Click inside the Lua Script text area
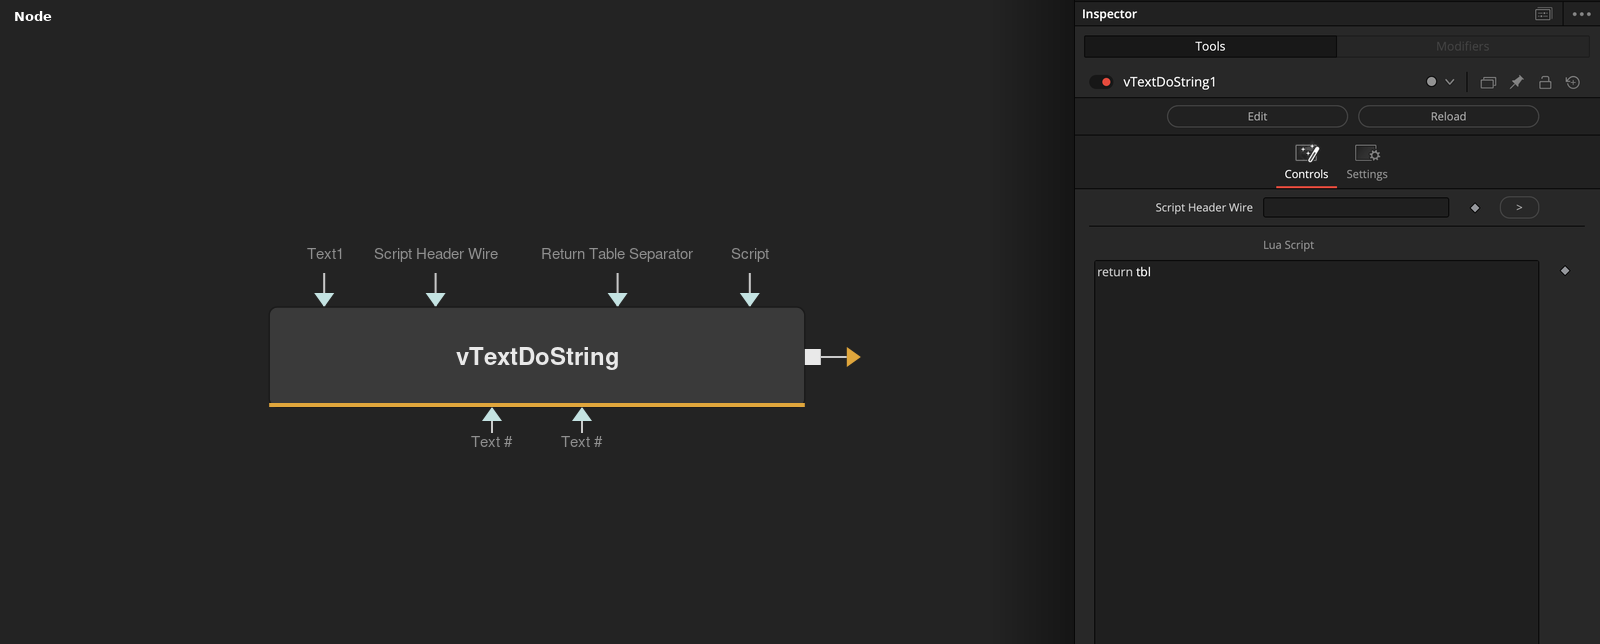 tap(1316, 452)
